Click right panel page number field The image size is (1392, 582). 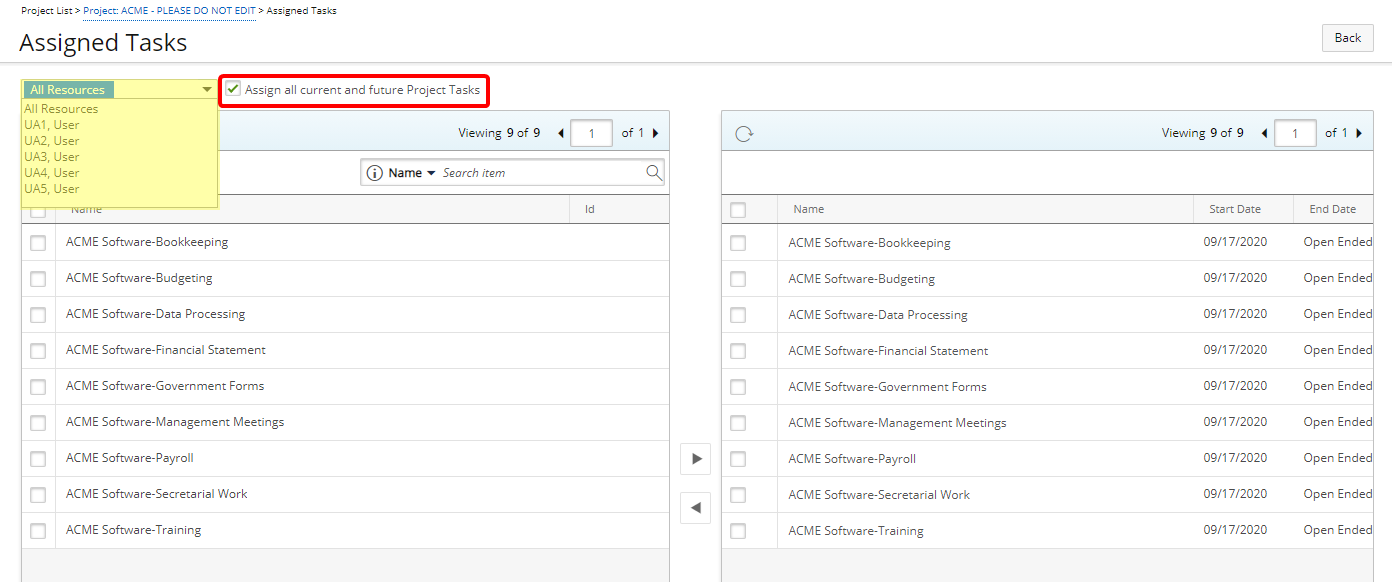pos(1295,133)
